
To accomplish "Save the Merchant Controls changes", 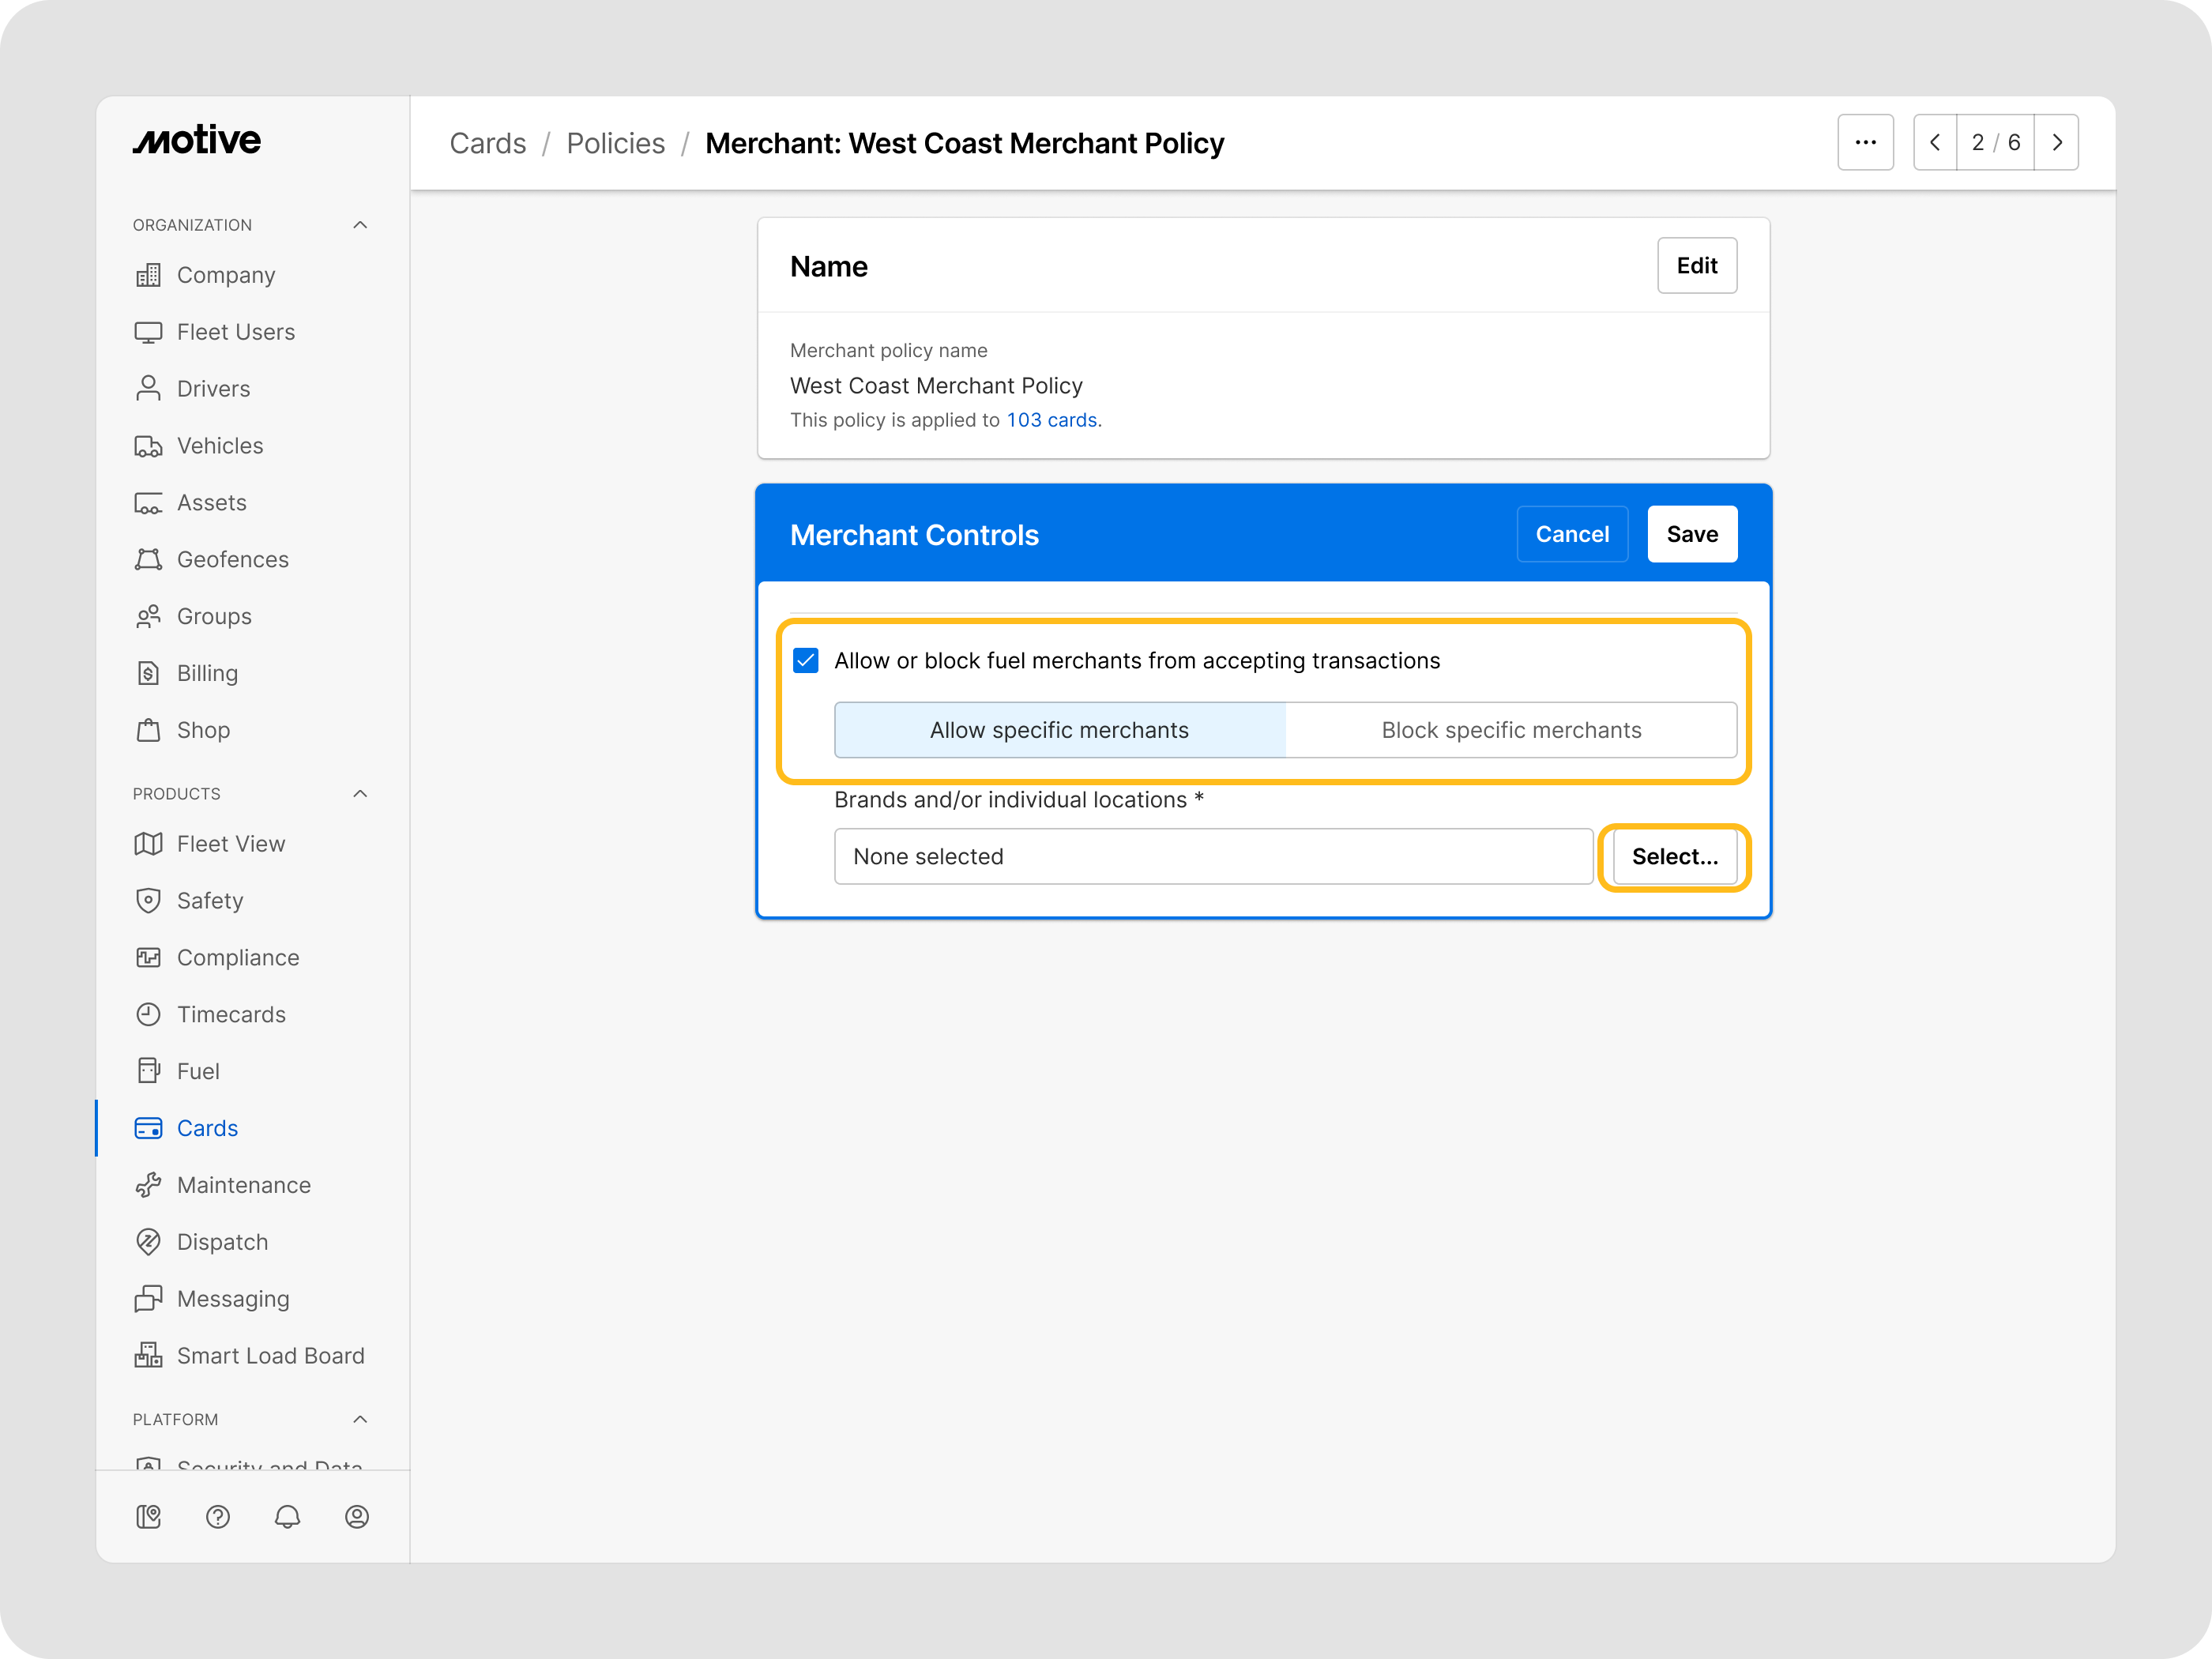I will click(x=1691, y=534).
